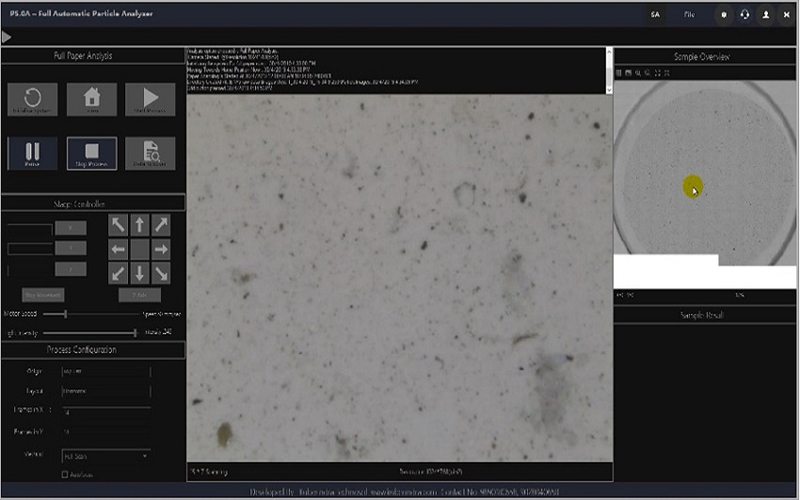Click the log panel scrollbar down arrow

[x=609, y=90]
